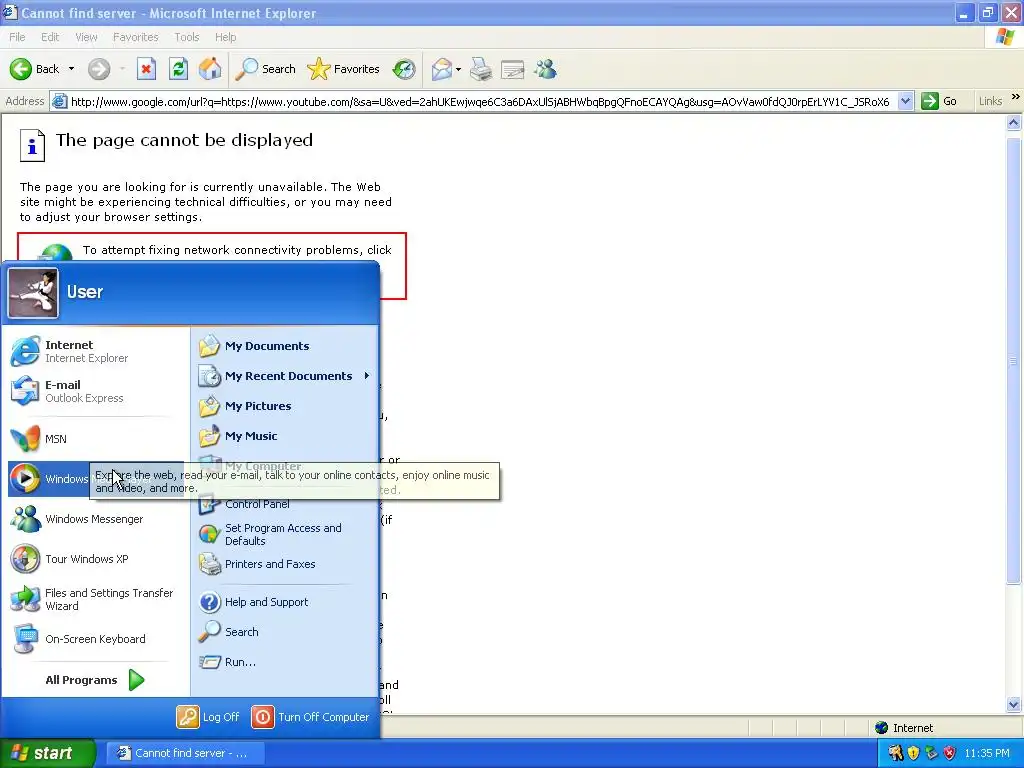Image resolution: width=1024 pixels, height=768 pixels.
Task: Open the Messenger toolbar icon
Action: coord(545,69)
